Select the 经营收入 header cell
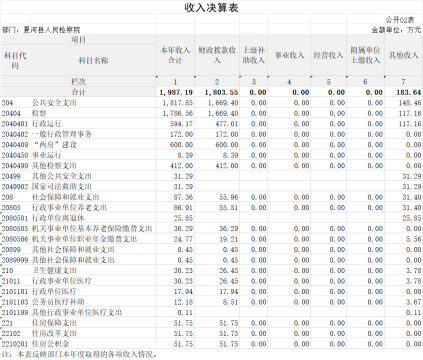 (x=328, y=55)
